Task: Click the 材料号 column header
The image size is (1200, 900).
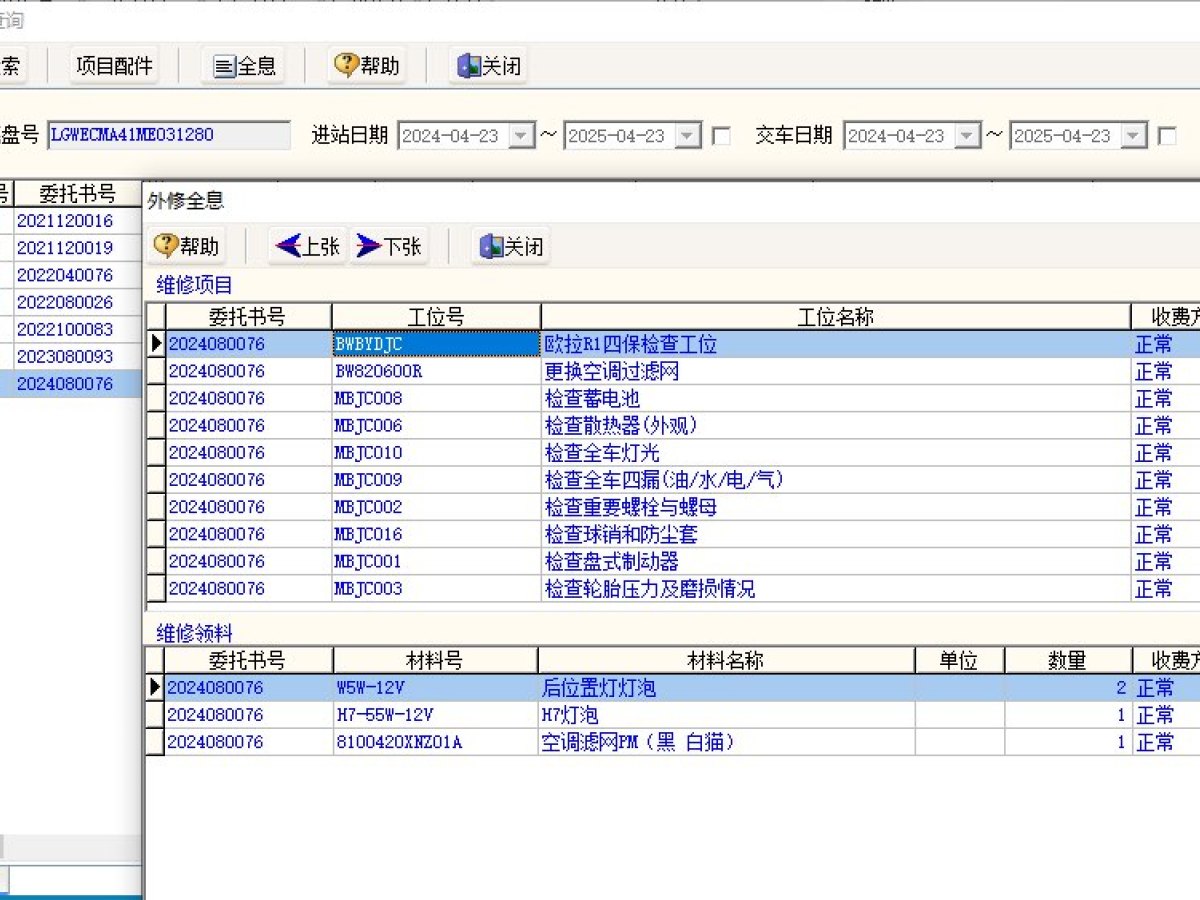Action: pyautogui.click(x=435, y=660)
